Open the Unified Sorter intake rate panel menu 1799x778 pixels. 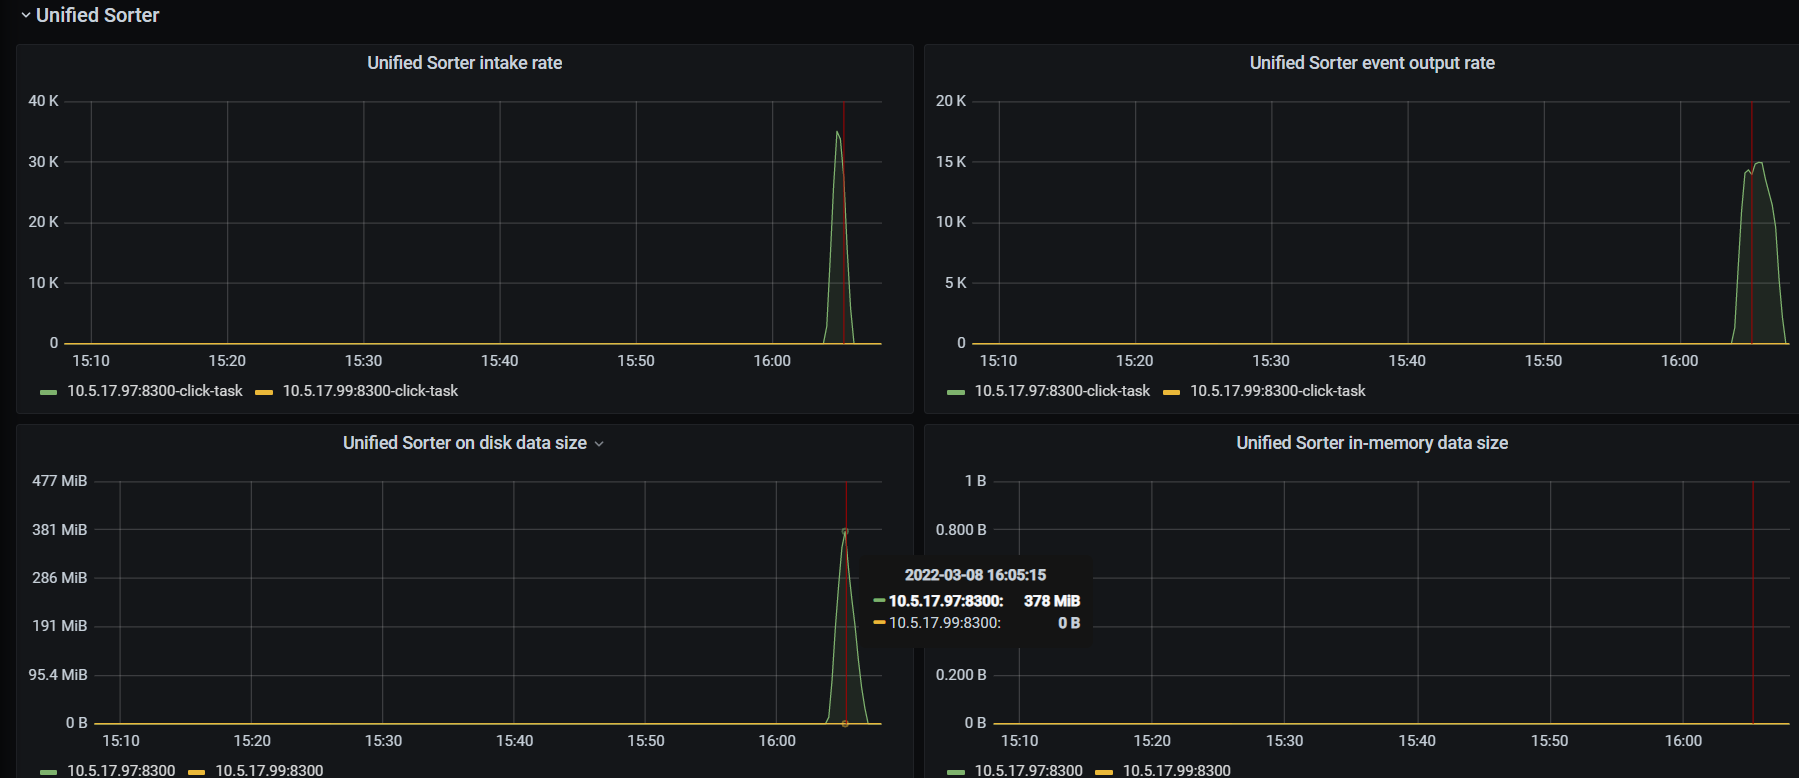[464, 63]
